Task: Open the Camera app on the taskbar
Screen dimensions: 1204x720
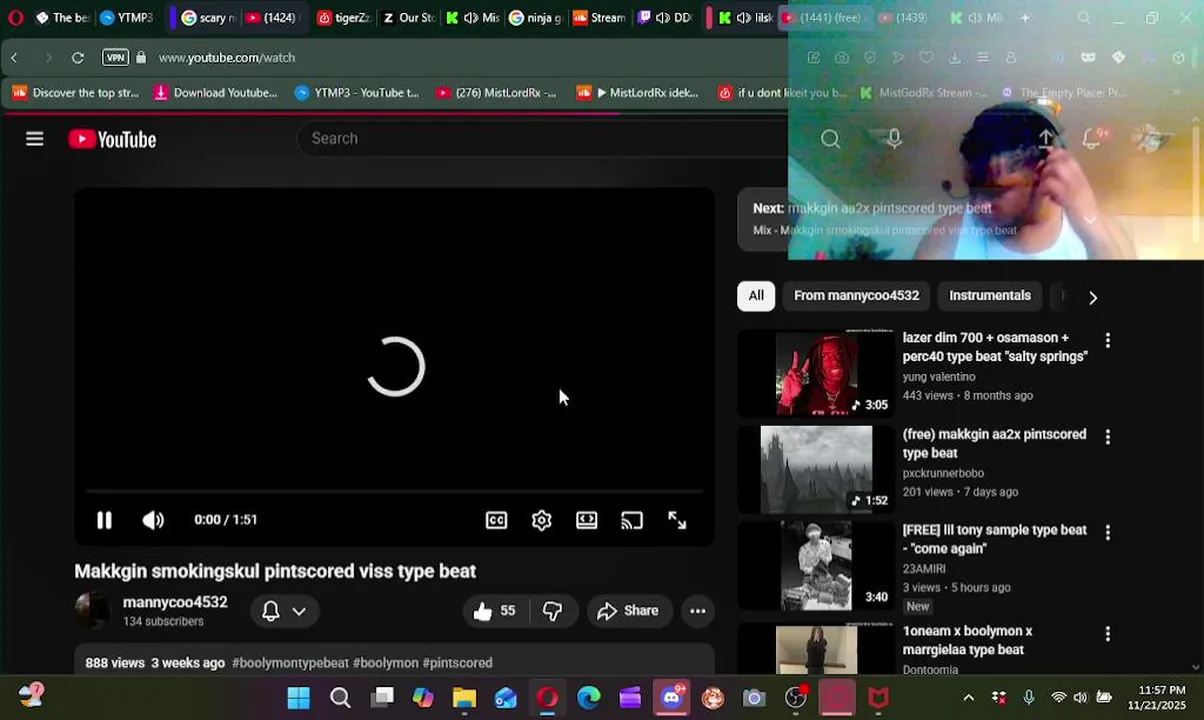Action: click(754, 698)
